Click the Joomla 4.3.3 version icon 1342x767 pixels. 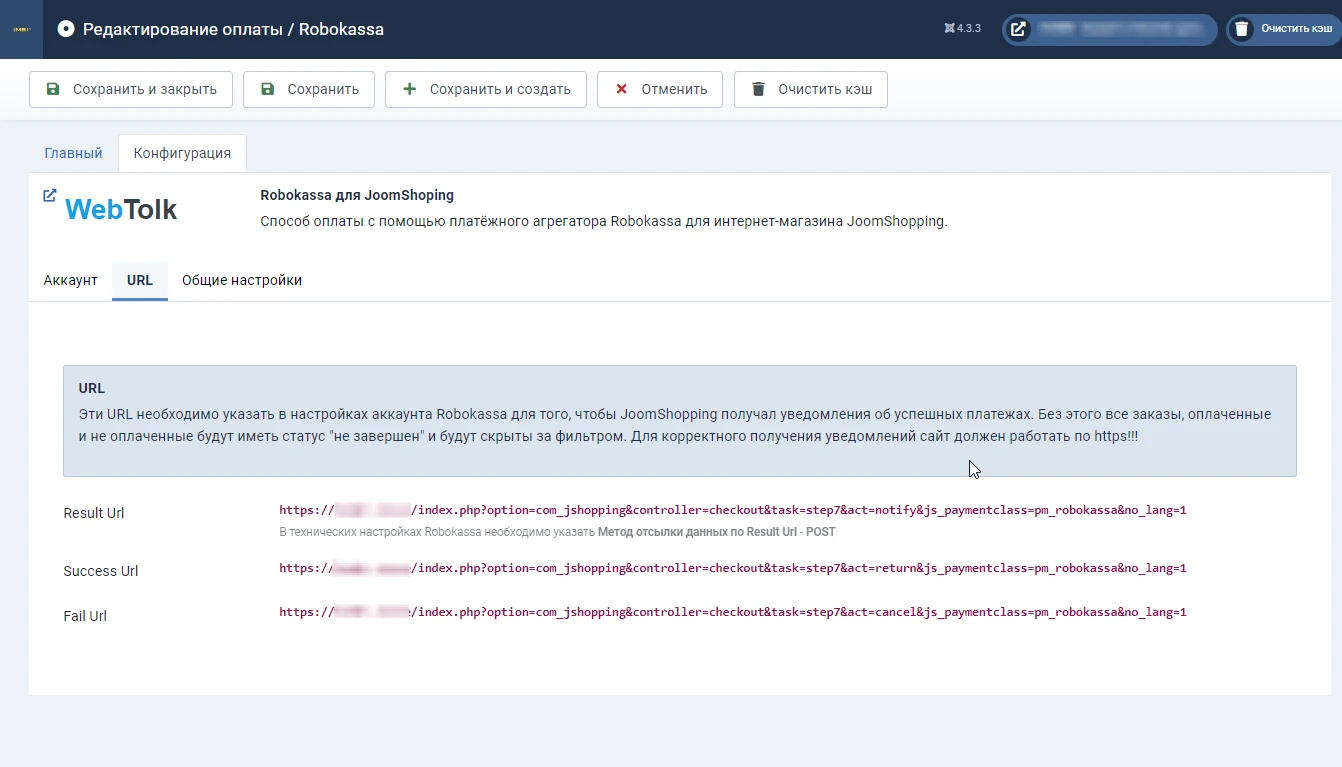(949, 29)
